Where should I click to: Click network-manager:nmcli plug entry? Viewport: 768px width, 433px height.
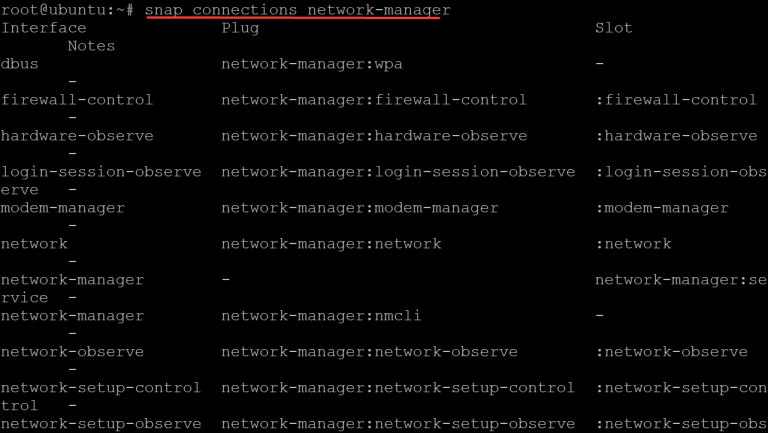(x=321, y=316)
